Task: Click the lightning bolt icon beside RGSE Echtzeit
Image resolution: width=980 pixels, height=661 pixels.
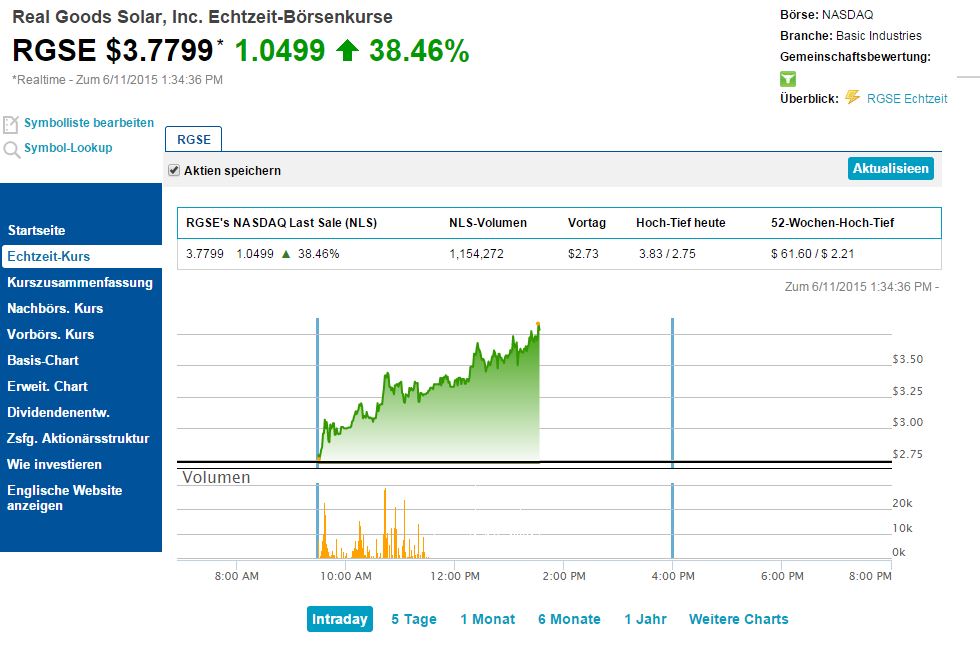Action: click(852, 97)
